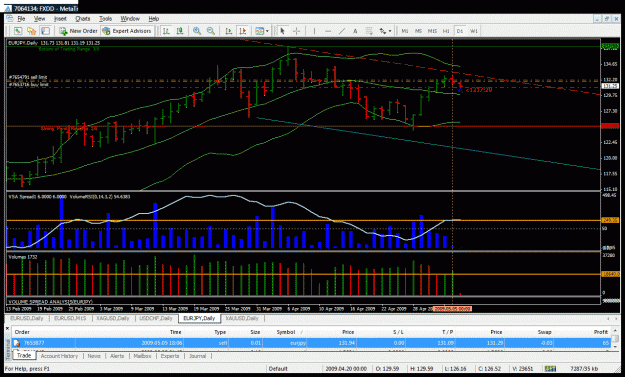
Task: Sort orders by Swap column
Action: click(x=544, y=332)
